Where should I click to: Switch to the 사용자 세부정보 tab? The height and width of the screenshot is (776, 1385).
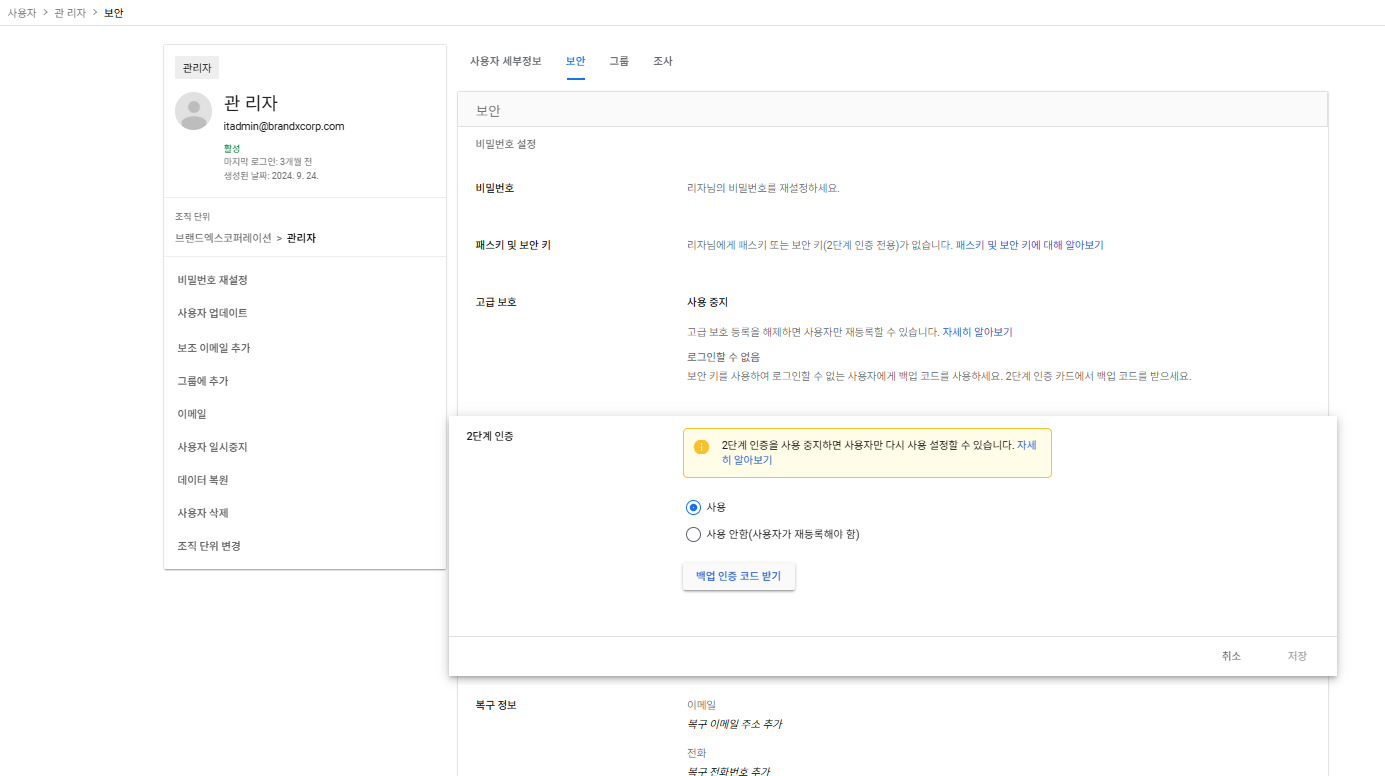pyautogui.click(x=505, y=61)
